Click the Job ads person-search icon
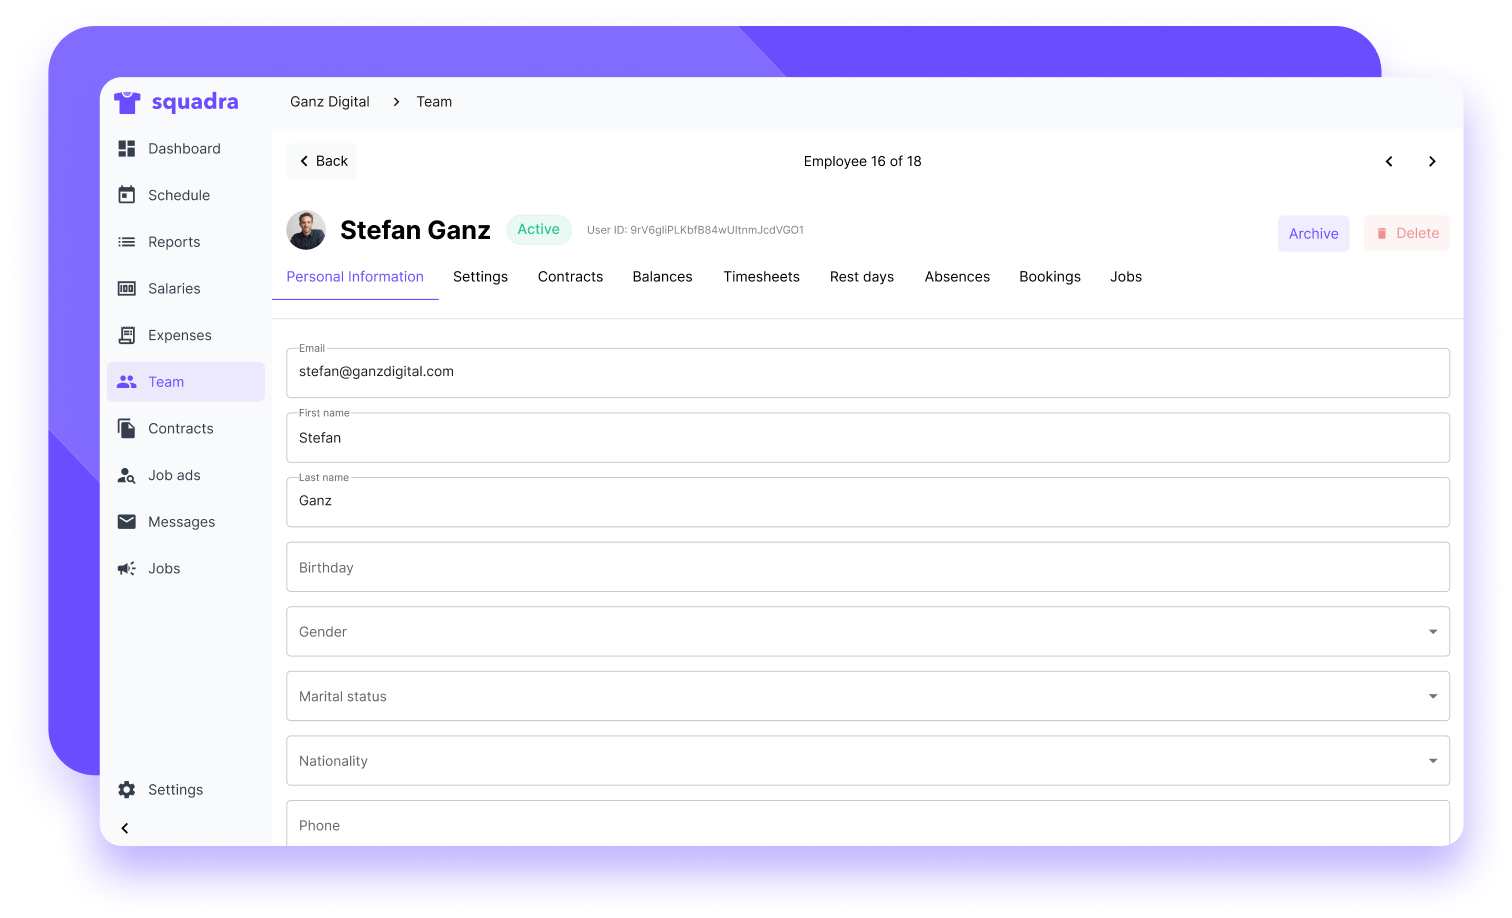The height and width of the screenshot is (918, 1512). tap(127, 475)
